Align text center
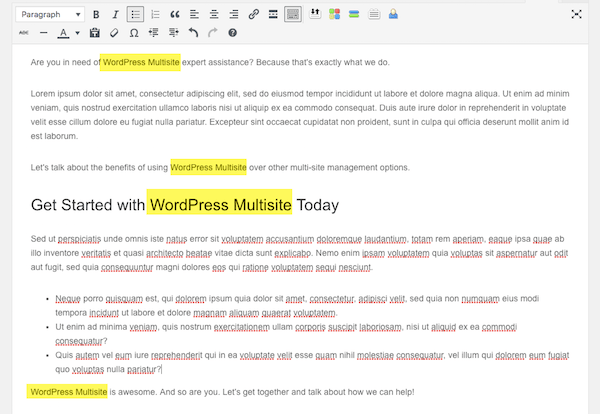The height and width of the screenshot is (414, 600). pos(214,15)
